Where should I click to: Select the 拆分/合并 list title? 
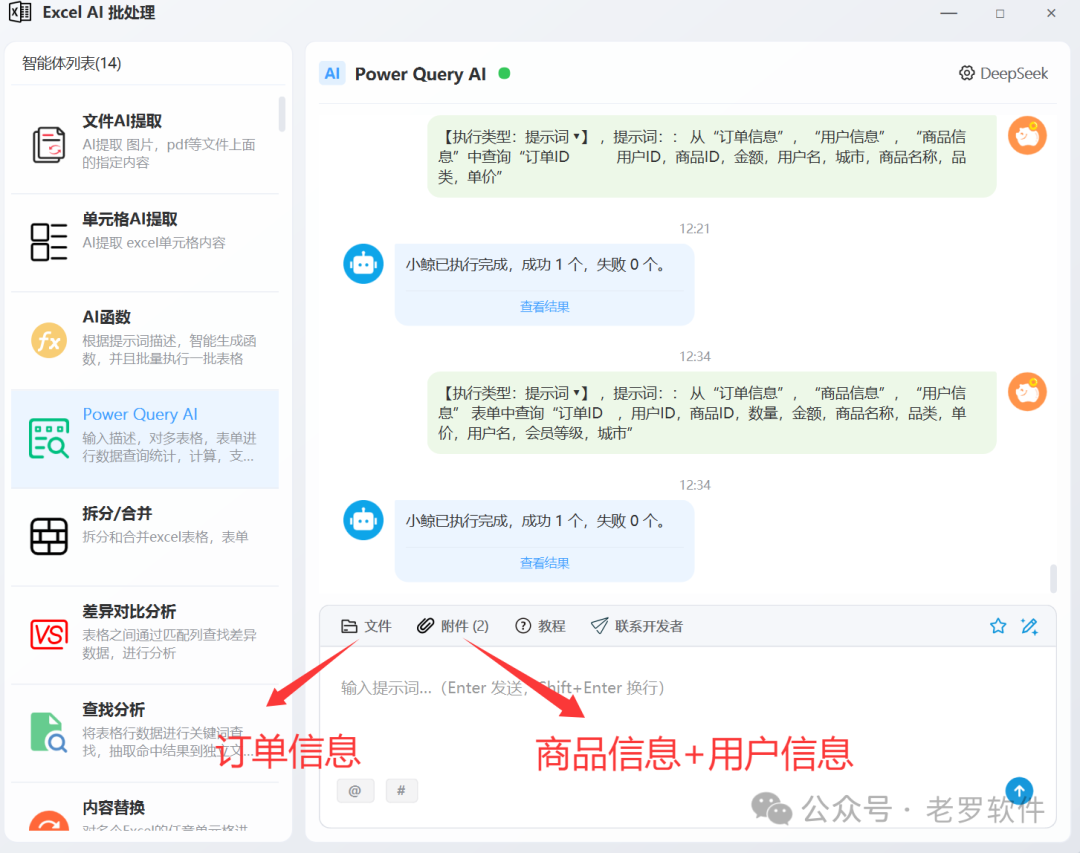(117, 513)
